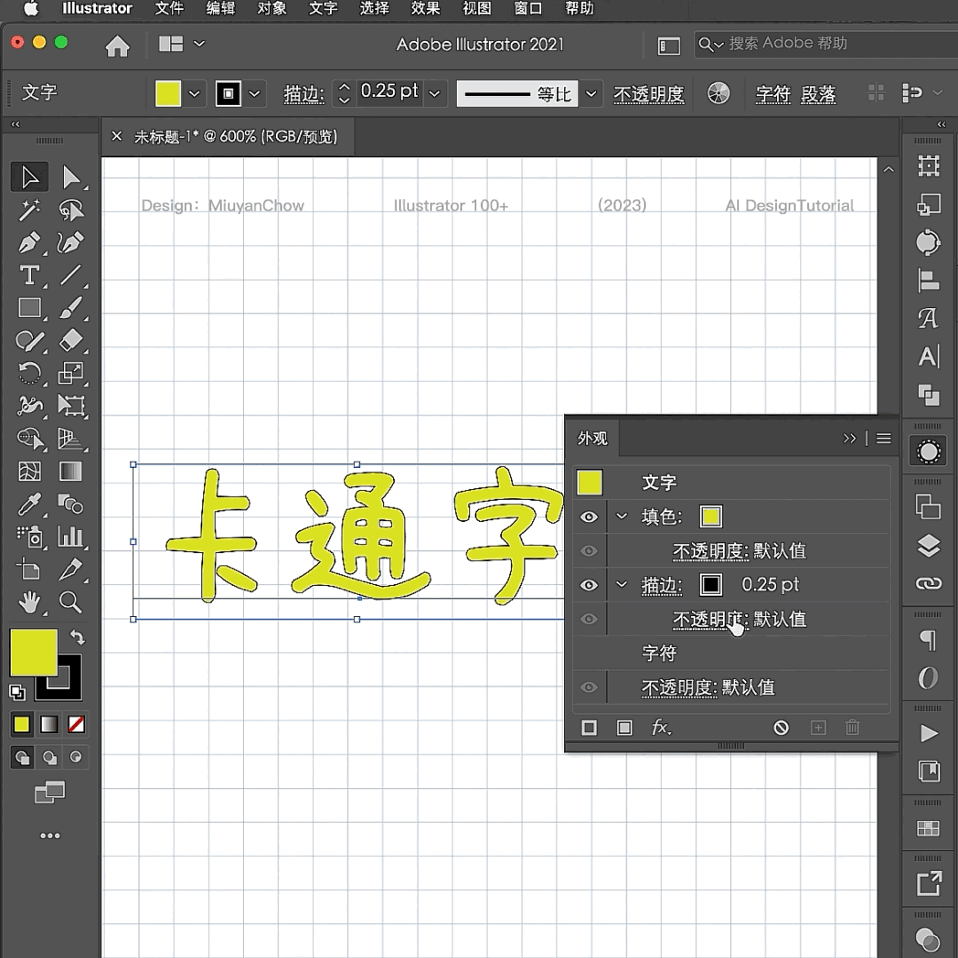958x958 pixels.
Task: Toggle the bottom 不透明度 eye icon
Action: pyautogui.click(x=589, y=687)
